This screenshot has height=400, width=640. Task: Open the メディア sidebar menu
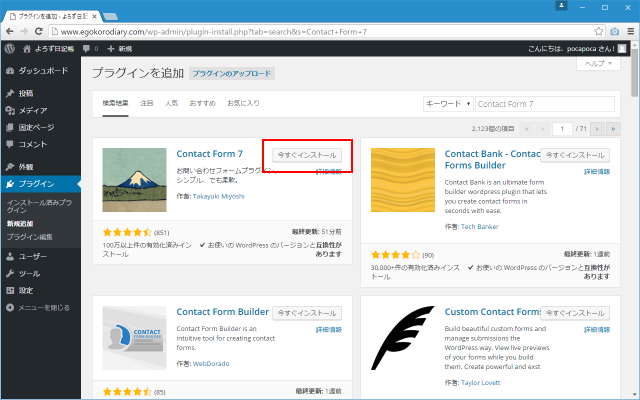pyautogui.click(x=32, y=110)
